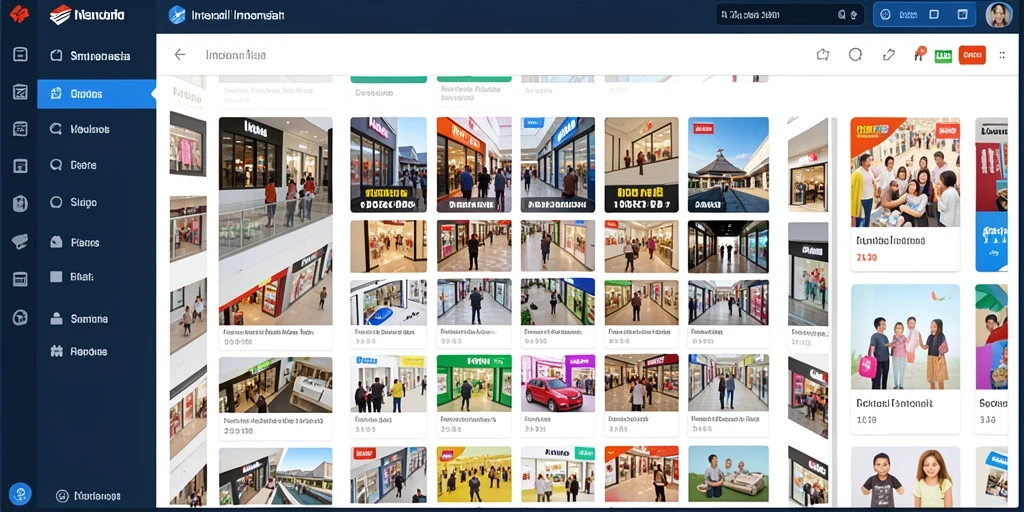
Task: Click the microphone icon in the search box
Action: tap(854, 14)
